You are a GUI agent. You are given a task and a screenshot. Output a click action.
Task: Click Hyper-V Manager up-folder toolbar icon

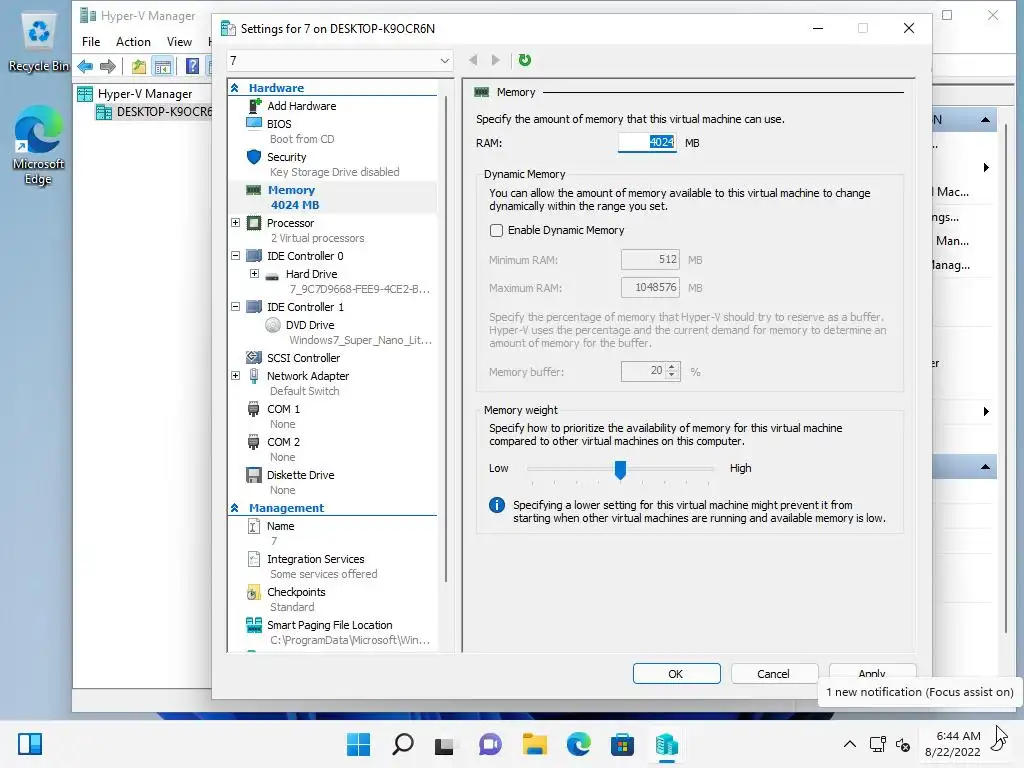[x=138, y=66]
